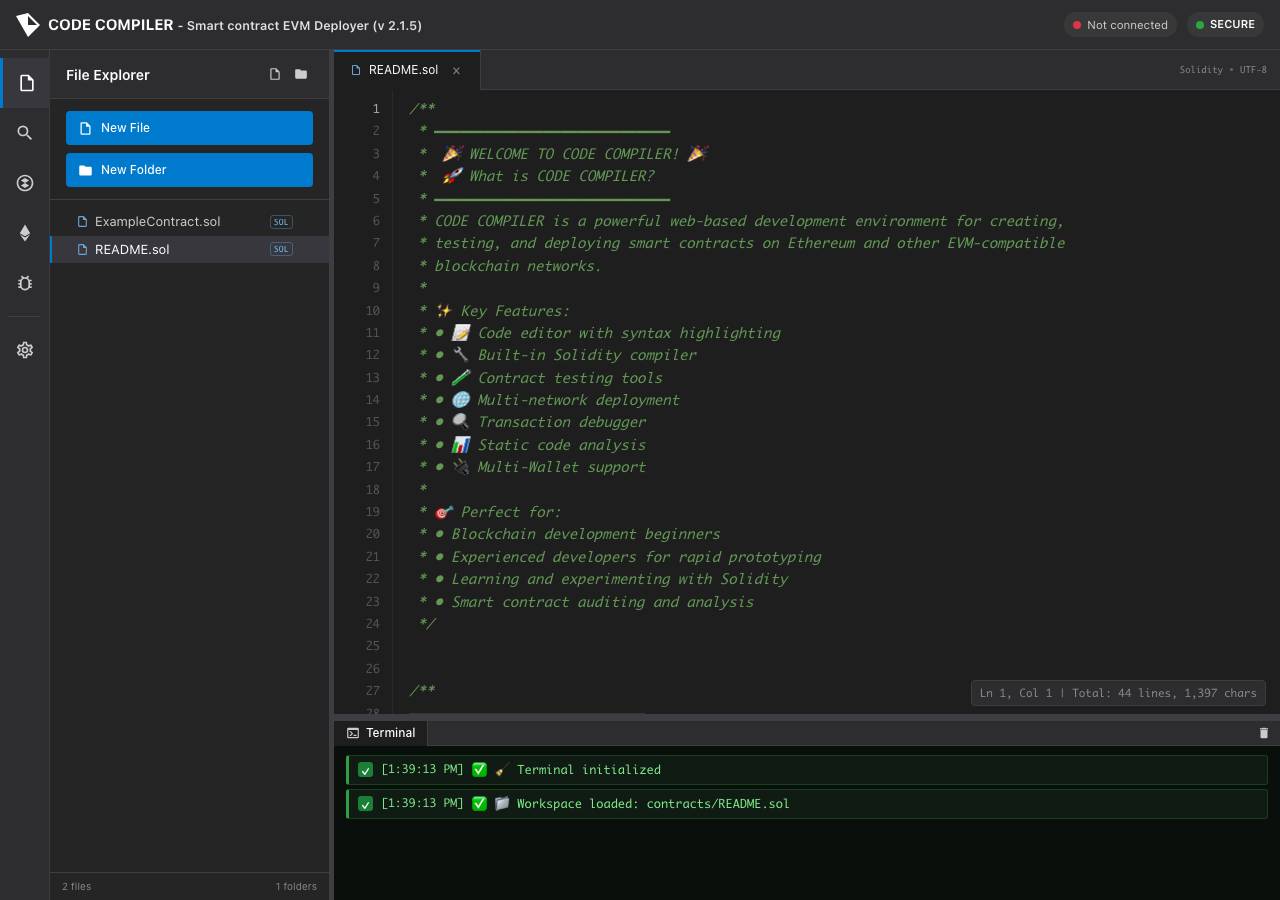Click the File Explorer panel title

pyautogui.click(x=108, y=75)
